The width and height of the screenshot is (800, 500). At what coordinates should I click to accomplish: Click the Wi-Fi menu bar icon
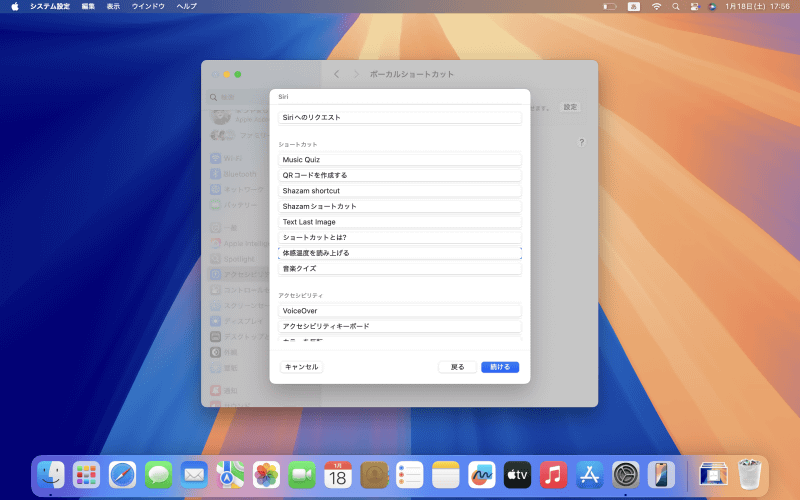pyautogui.click(x=657, y=6)
